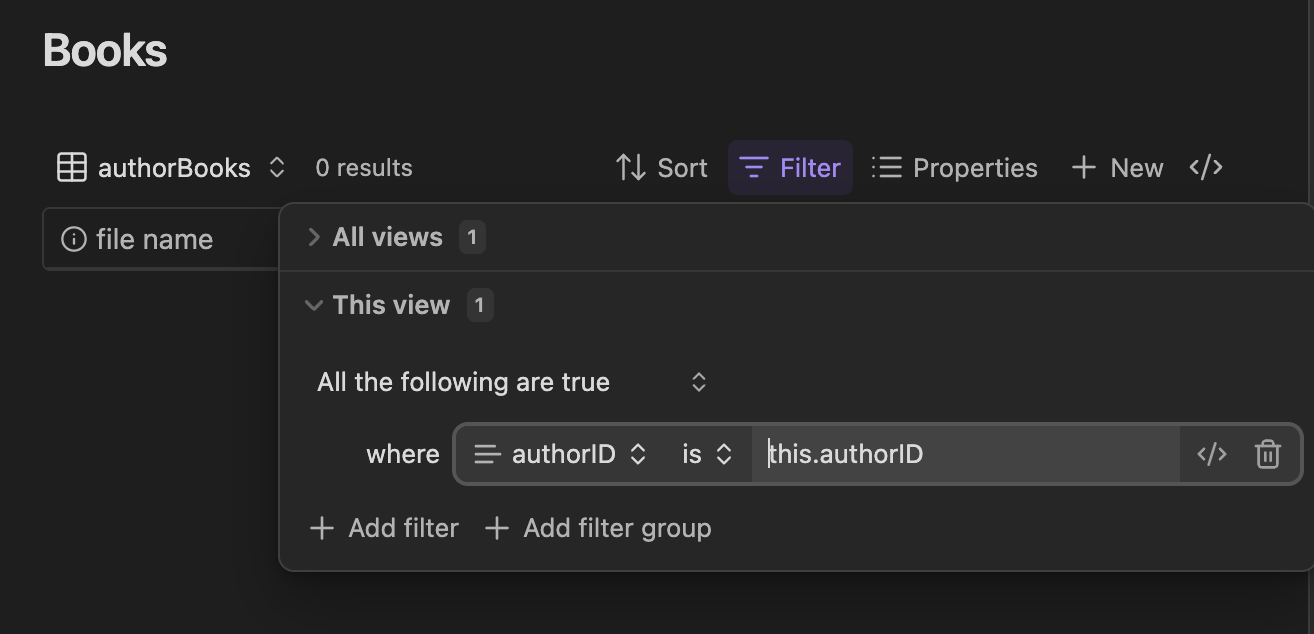The height and width of the screenshot is (634, 1314).
Task: Change the 'is' operator dropdown
Action: click(x=707, y=454)
